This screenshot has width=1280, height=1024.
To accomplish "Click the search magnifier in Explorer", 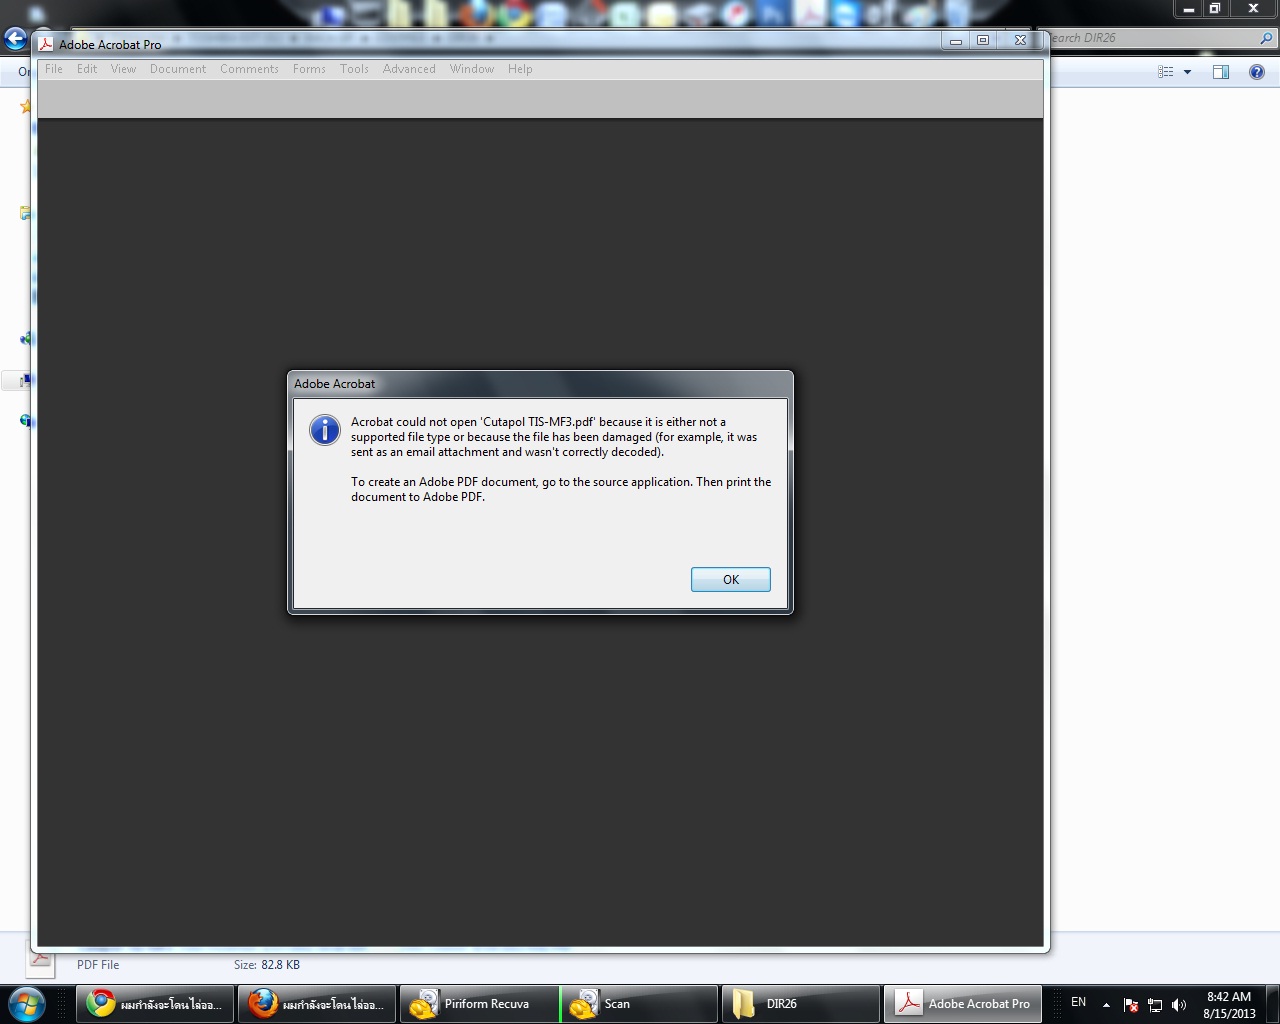I will click(x=1267, y=38).
